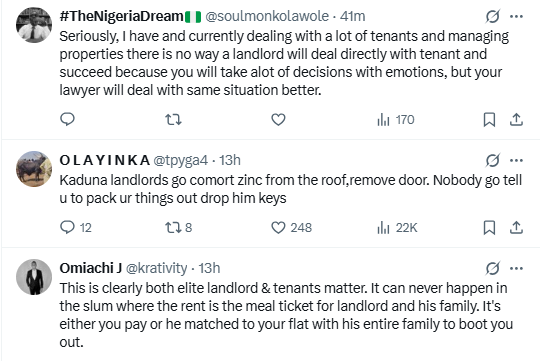Viewport: 540px width, 361px height.
Task: Share OLAYINKA's Kaduna landlords tweet
Action: click(x=516, y=227)
